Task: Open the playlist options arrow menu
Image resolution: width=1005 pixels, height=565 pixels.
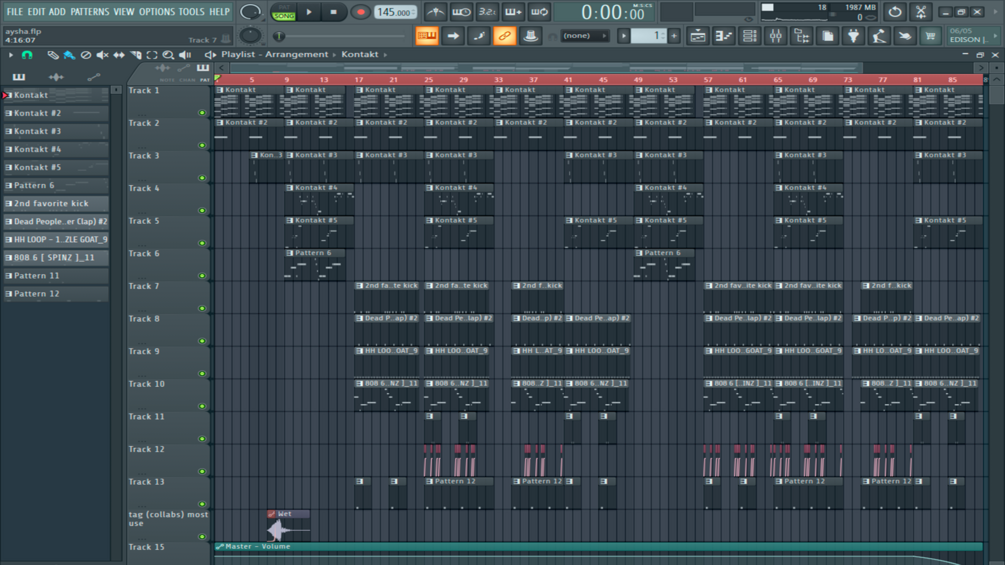Action: [x=11, y=55]
